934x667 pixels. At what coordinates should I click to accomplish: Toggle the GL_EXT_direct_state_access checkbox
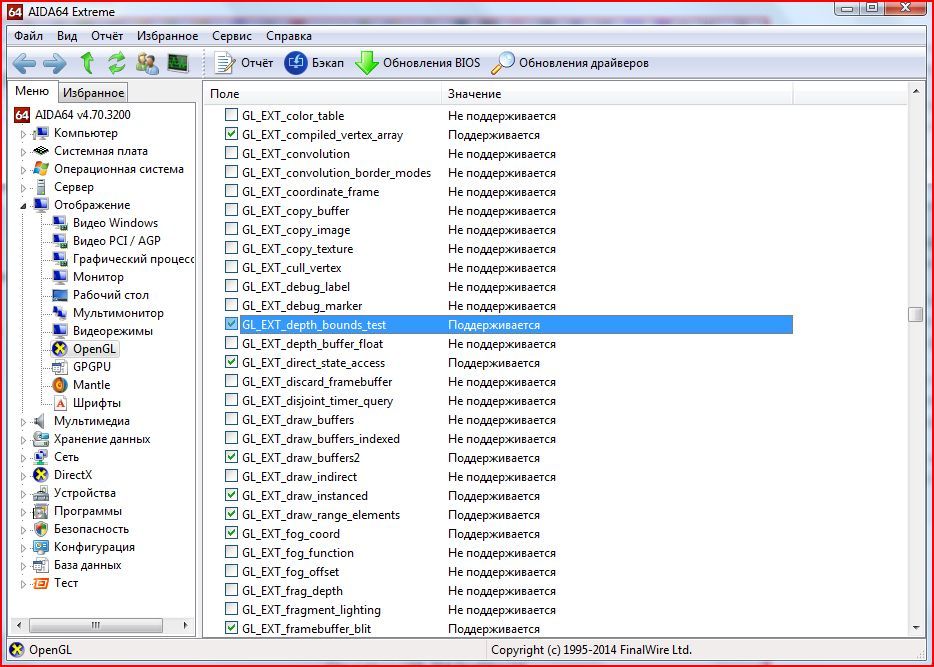click(x=231, y=362)
